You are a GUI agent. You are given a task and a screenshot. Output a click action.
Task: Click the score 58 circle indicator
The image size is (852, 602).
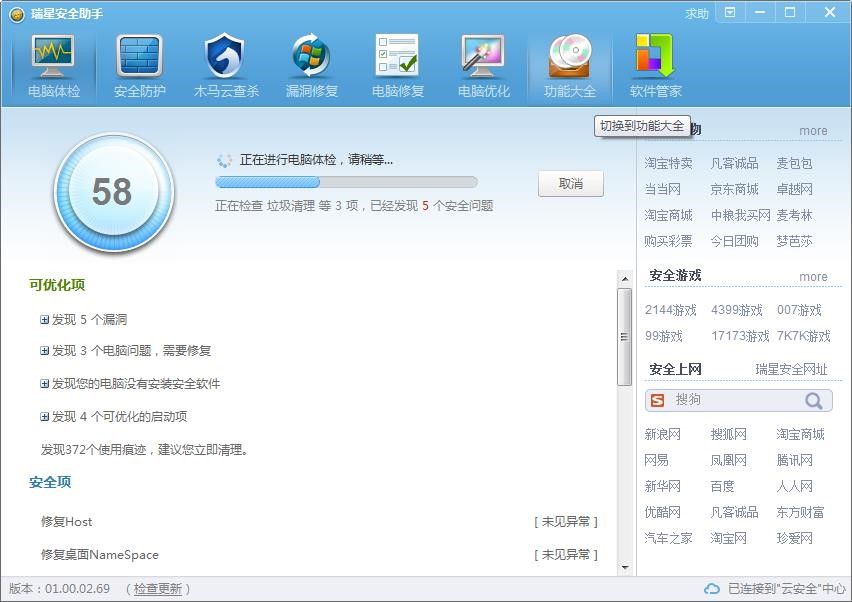tap(114, 192)
